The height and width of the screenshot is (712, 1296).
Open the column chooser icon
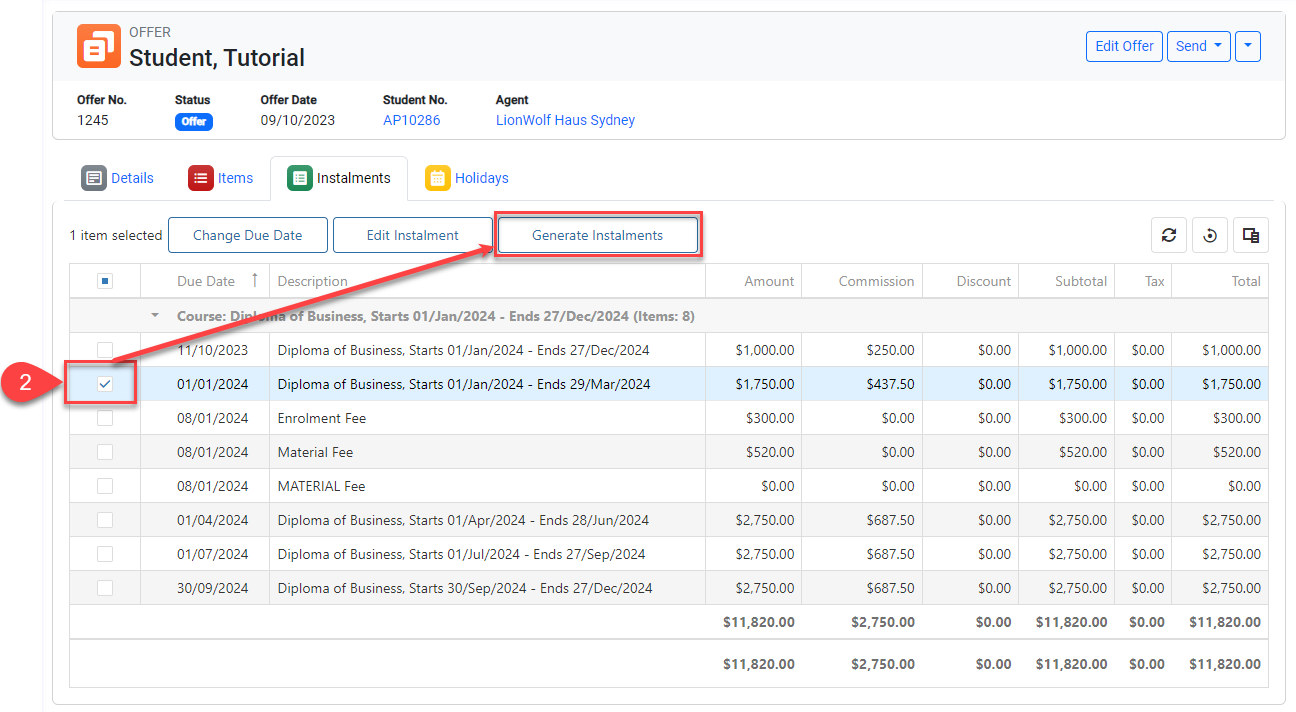click(1250, 235)
